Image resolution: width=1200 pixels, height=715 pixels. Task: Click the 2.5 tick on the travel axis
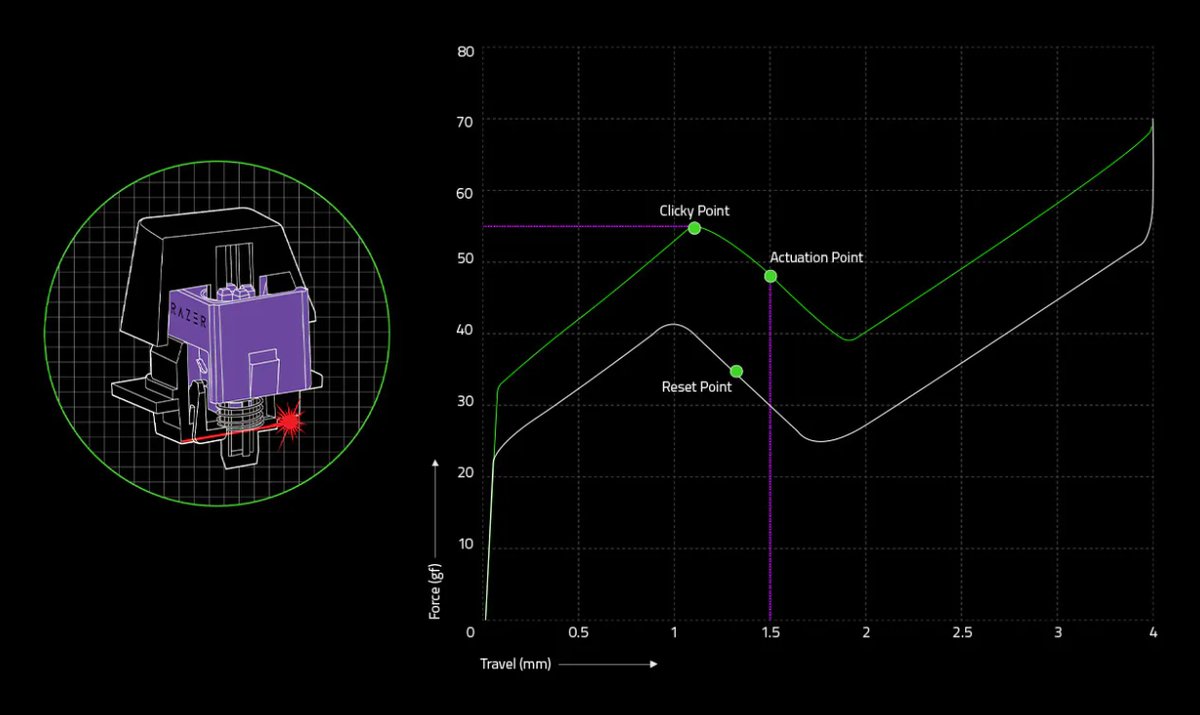click(x=962, y=633)
